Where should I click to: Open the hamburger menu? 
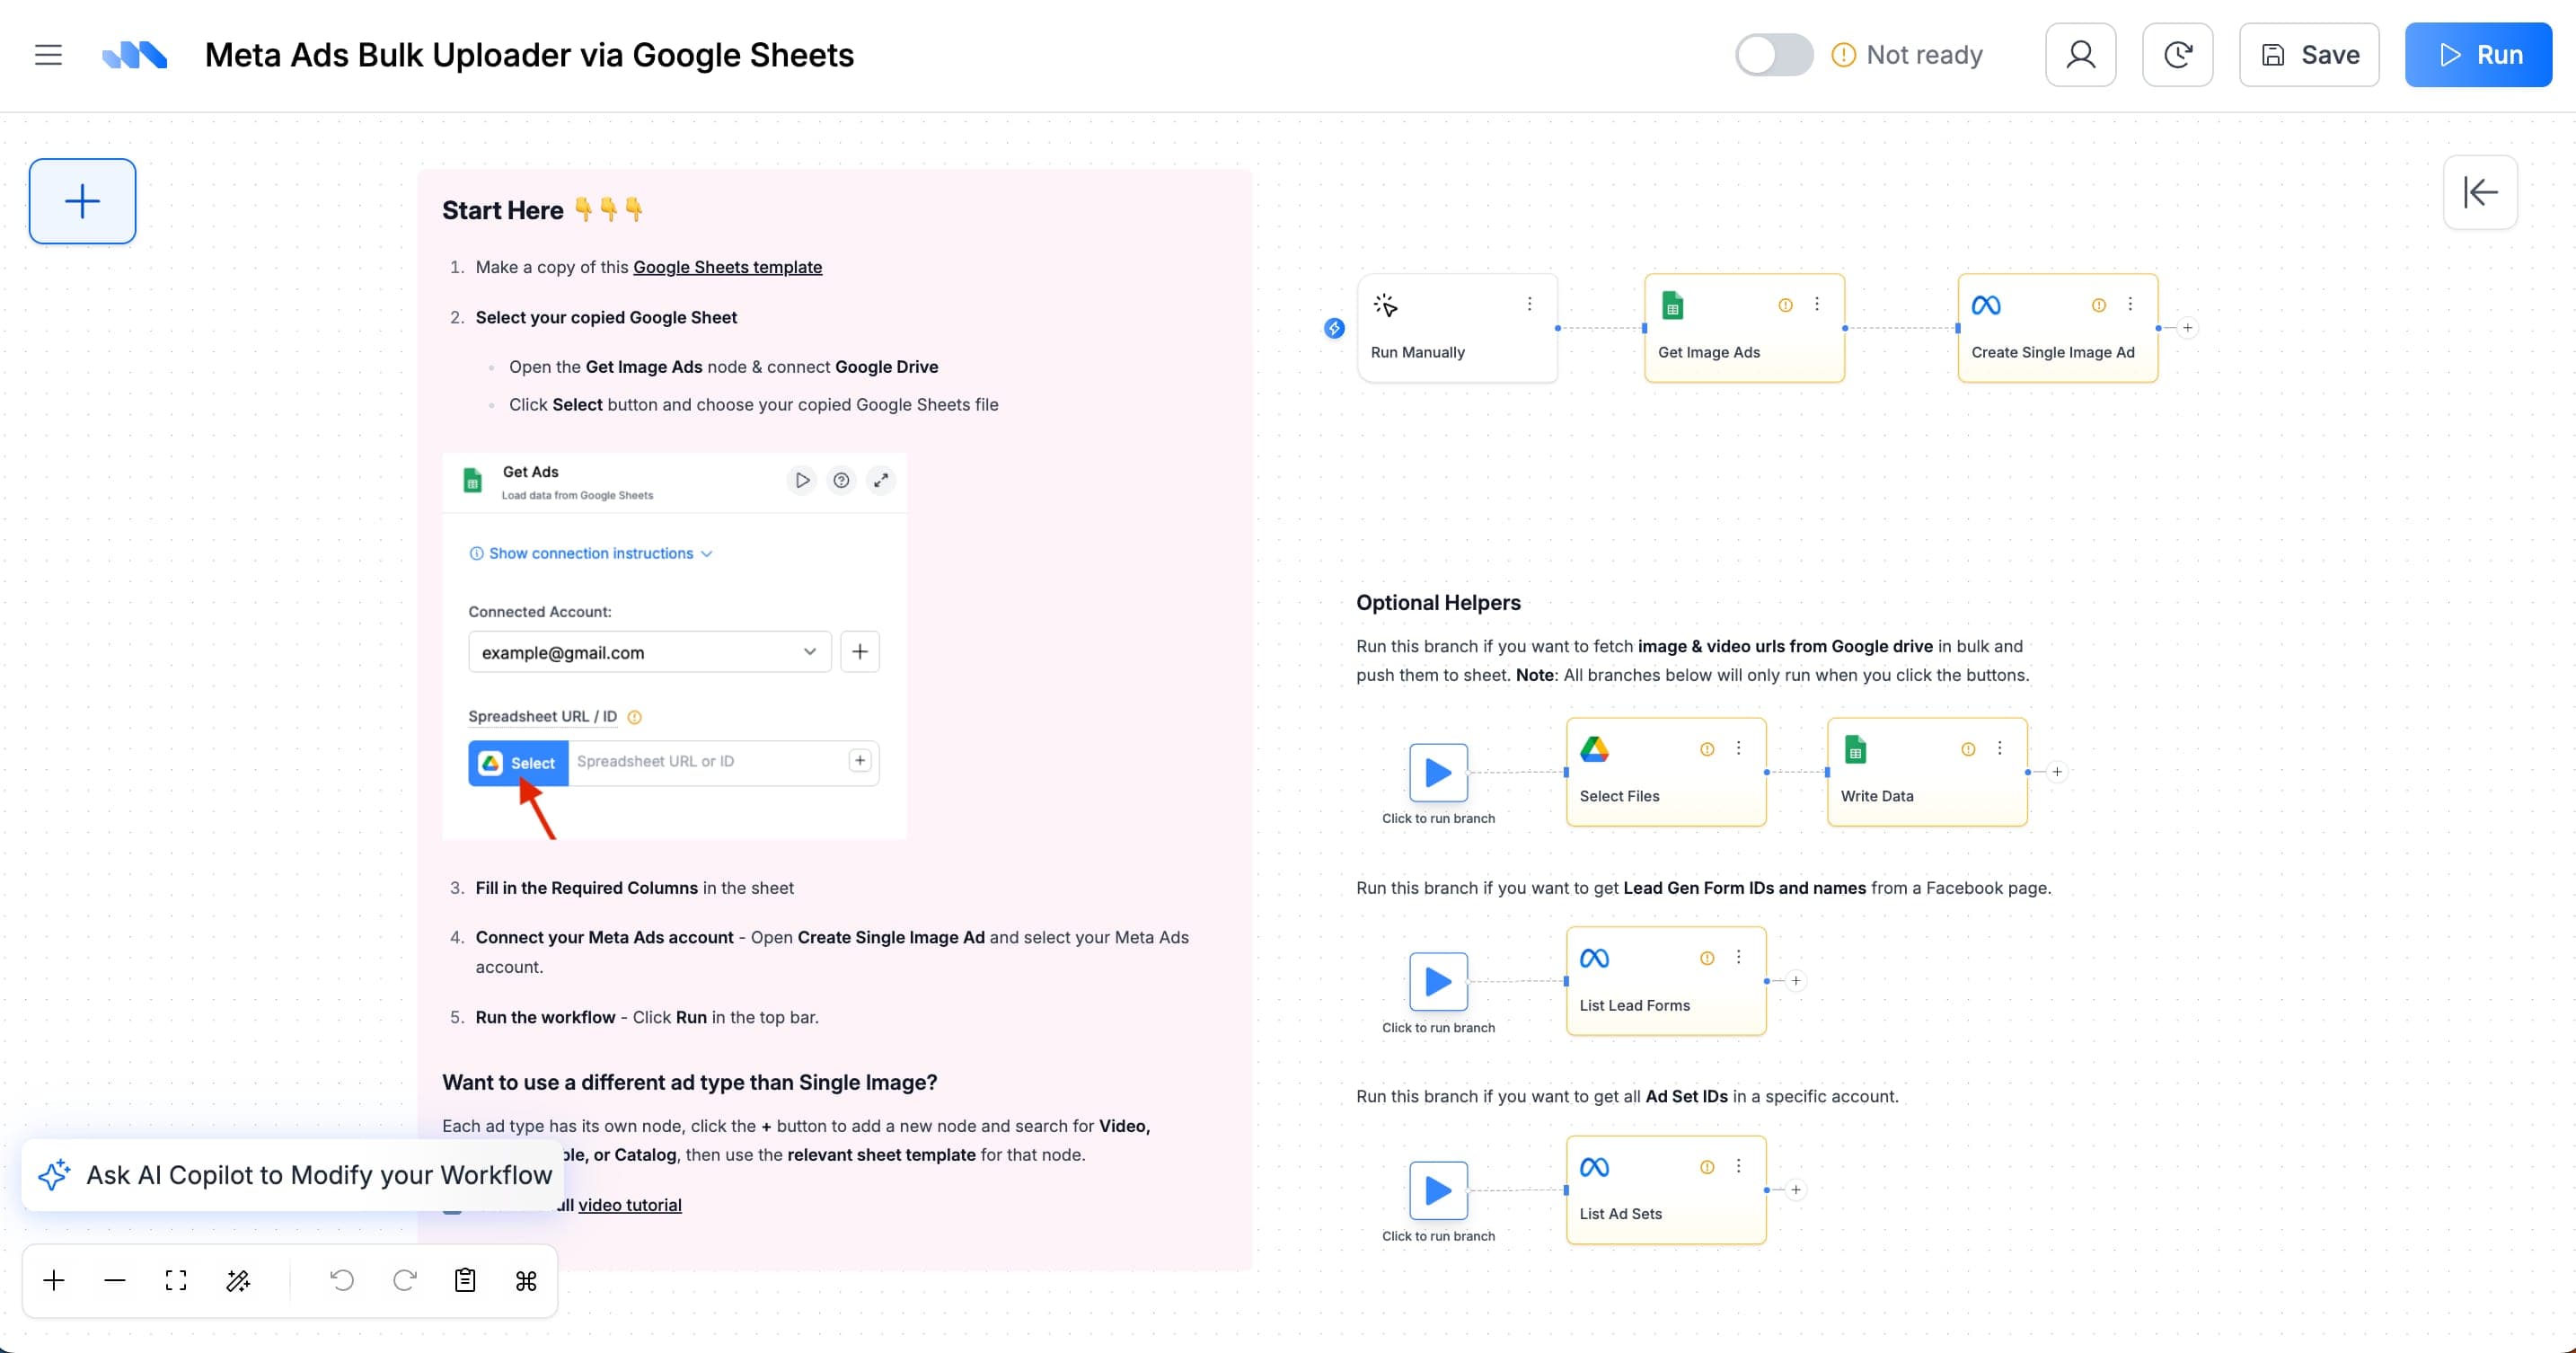pos(48,55)
